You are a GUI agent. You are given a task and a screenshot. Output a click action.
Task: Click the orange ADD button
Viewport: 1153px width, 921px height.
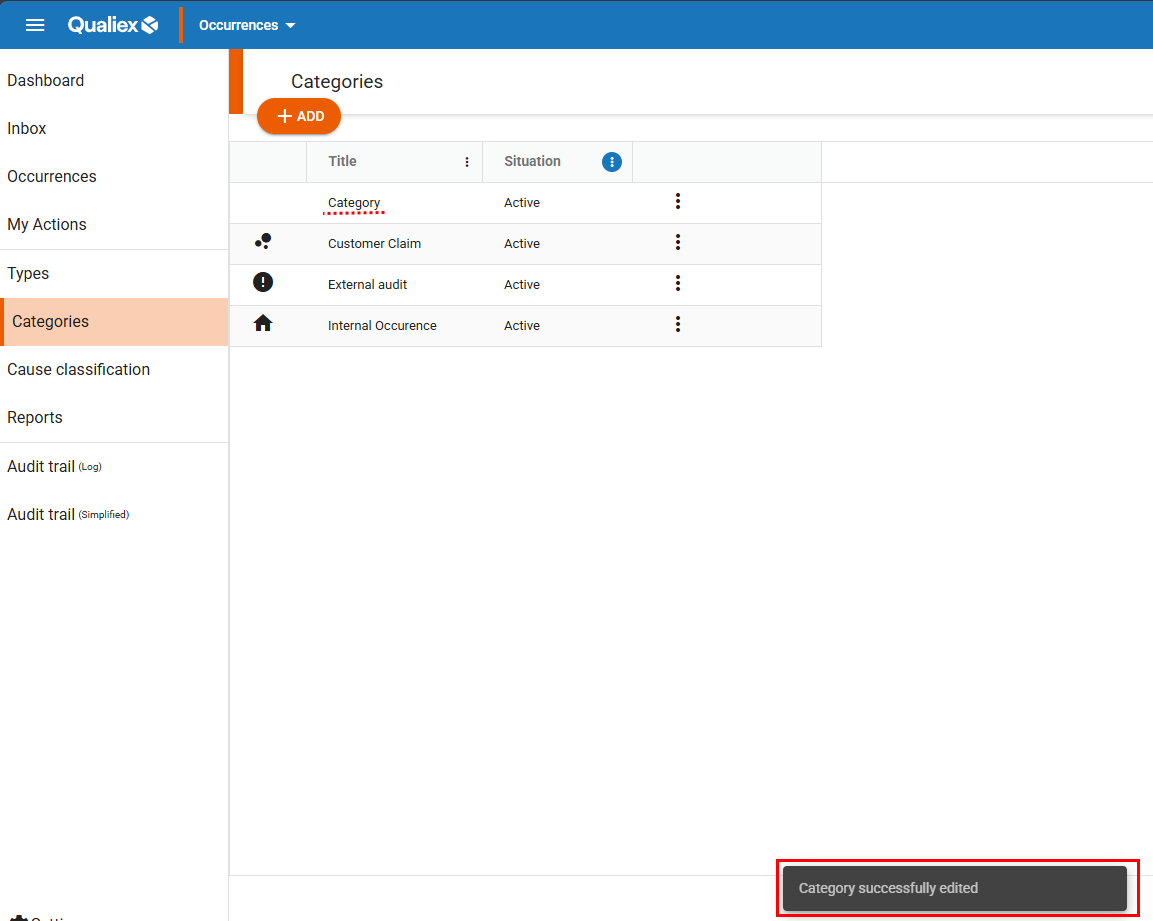coord(299,116)
